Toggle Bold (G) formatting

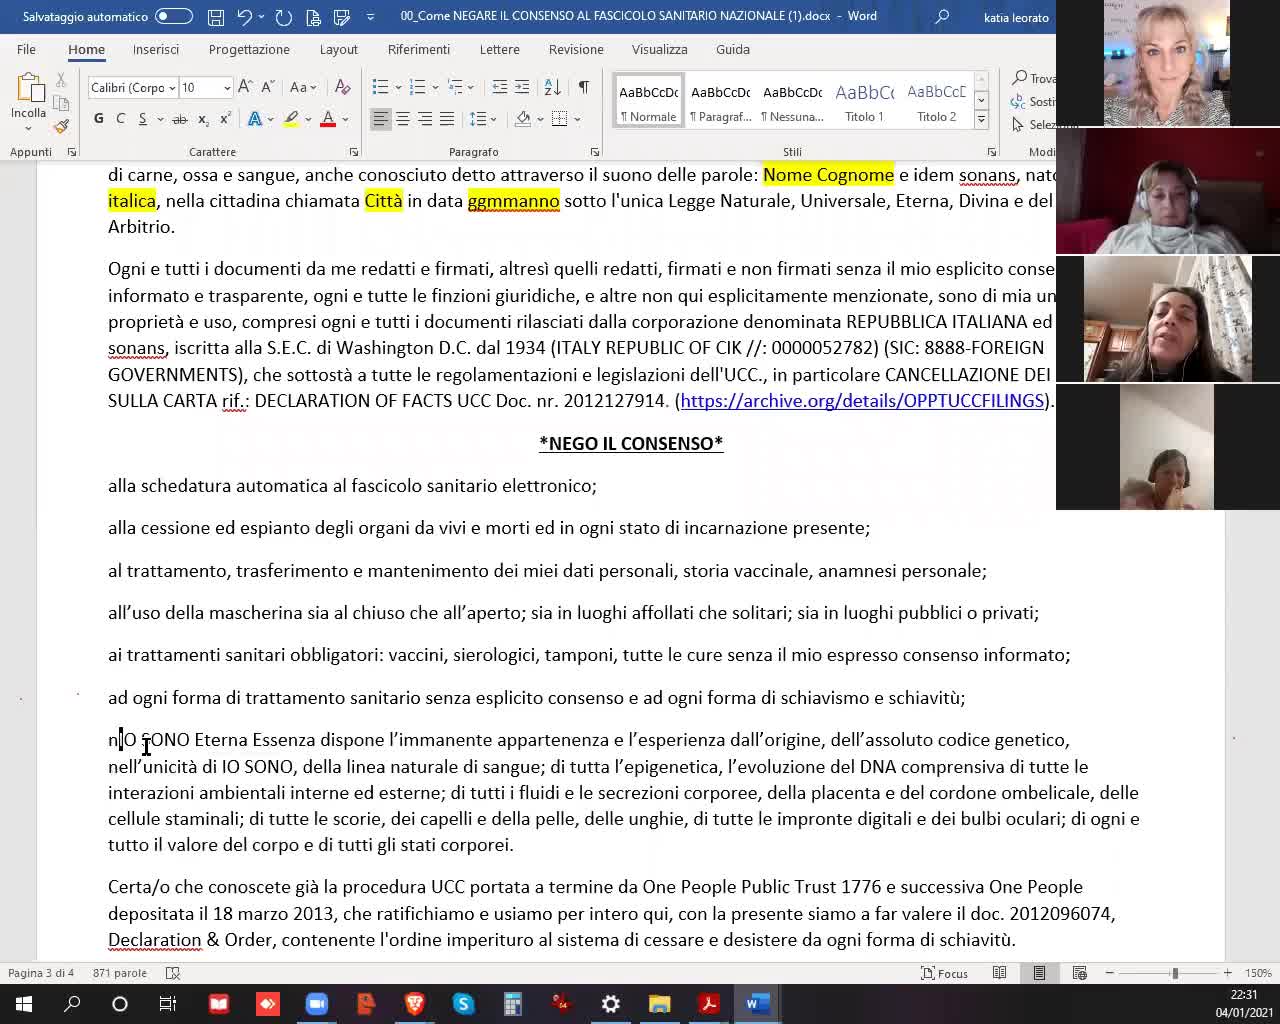[98, 119]
